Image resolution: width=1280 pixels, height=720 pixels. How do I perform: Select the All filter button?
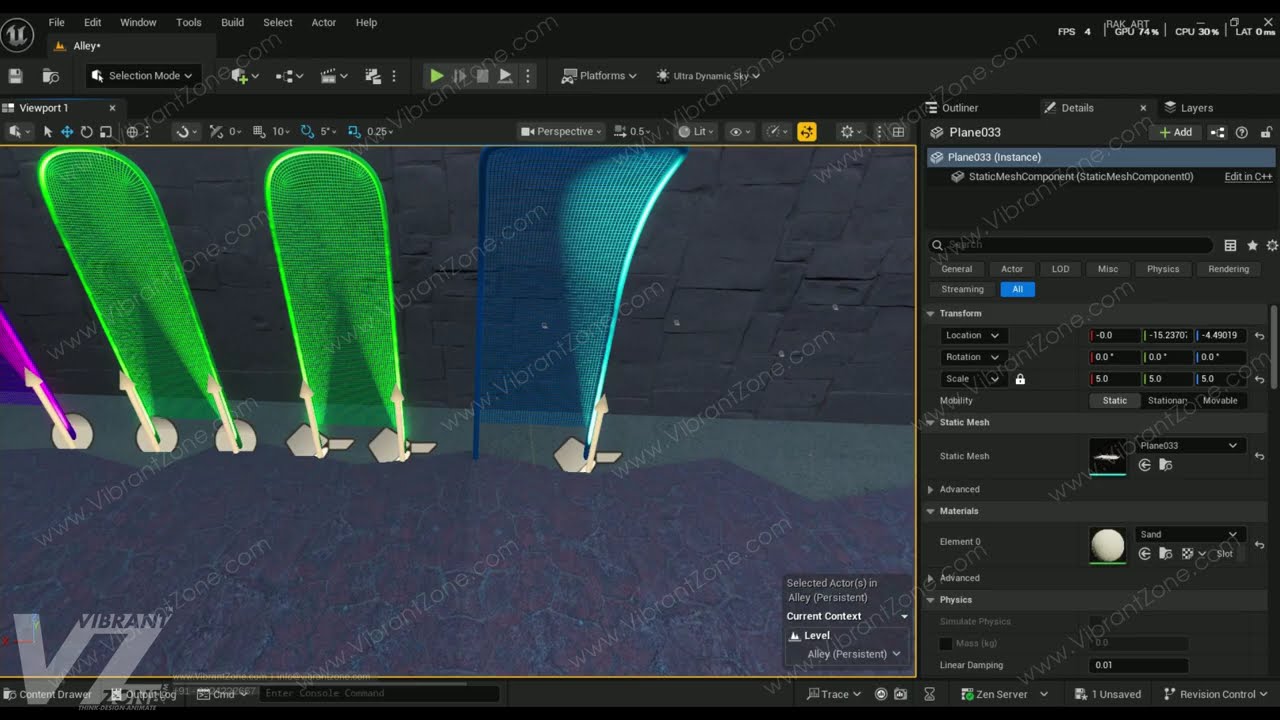pos(1017,289)
